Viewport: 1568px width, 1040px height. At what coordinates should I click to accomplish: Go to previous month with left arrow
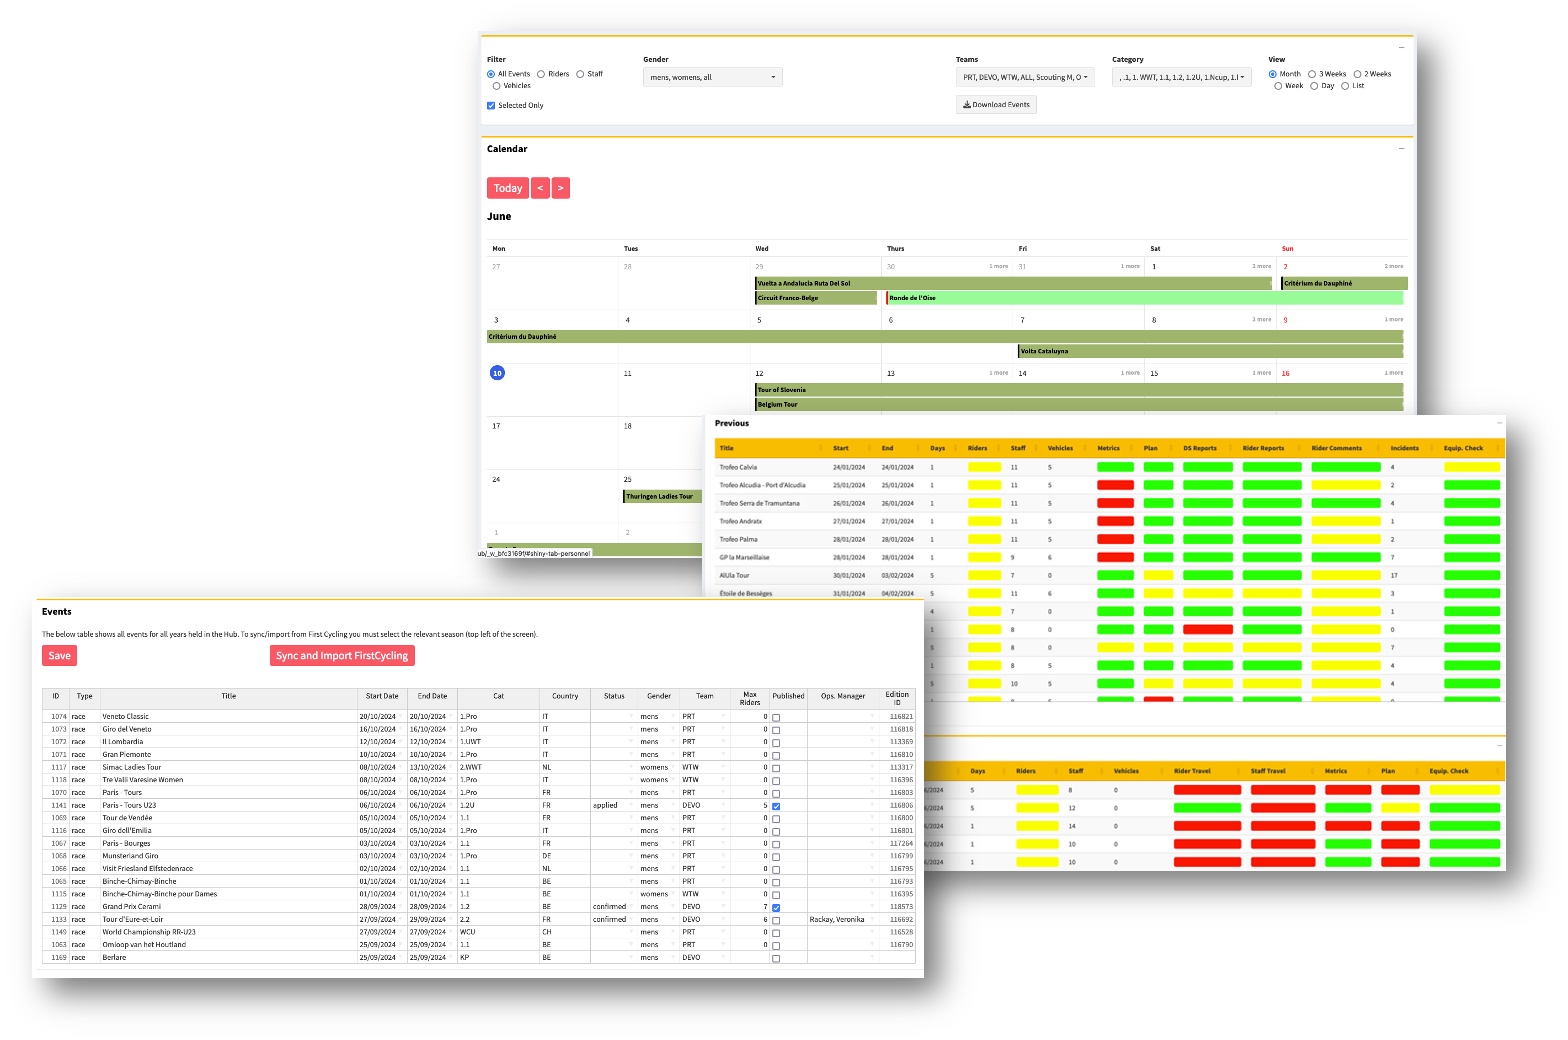pyautogui.click(x=540, y=188)
